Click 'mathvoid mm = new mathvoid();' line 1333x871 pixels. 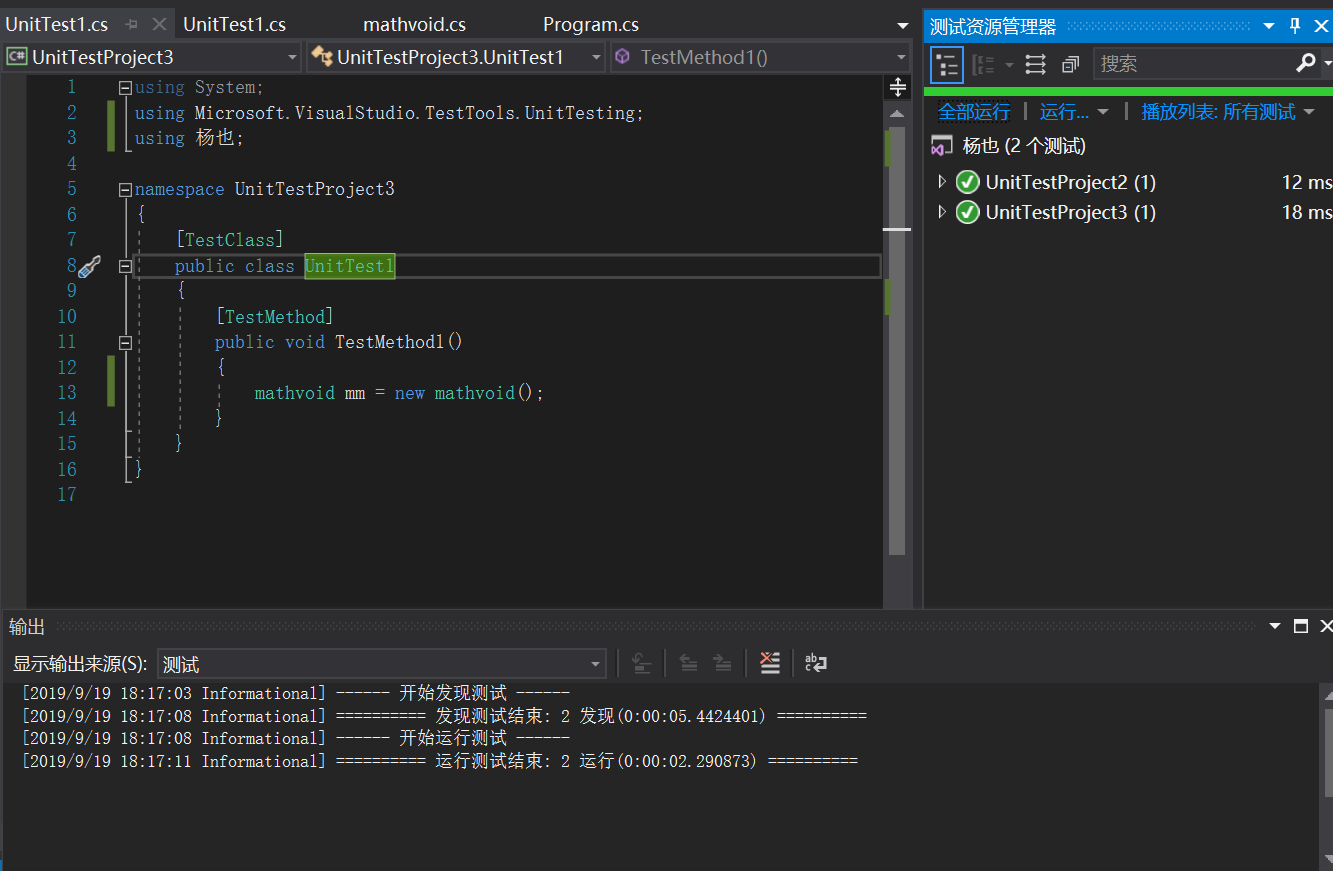(x=399, y=393)
